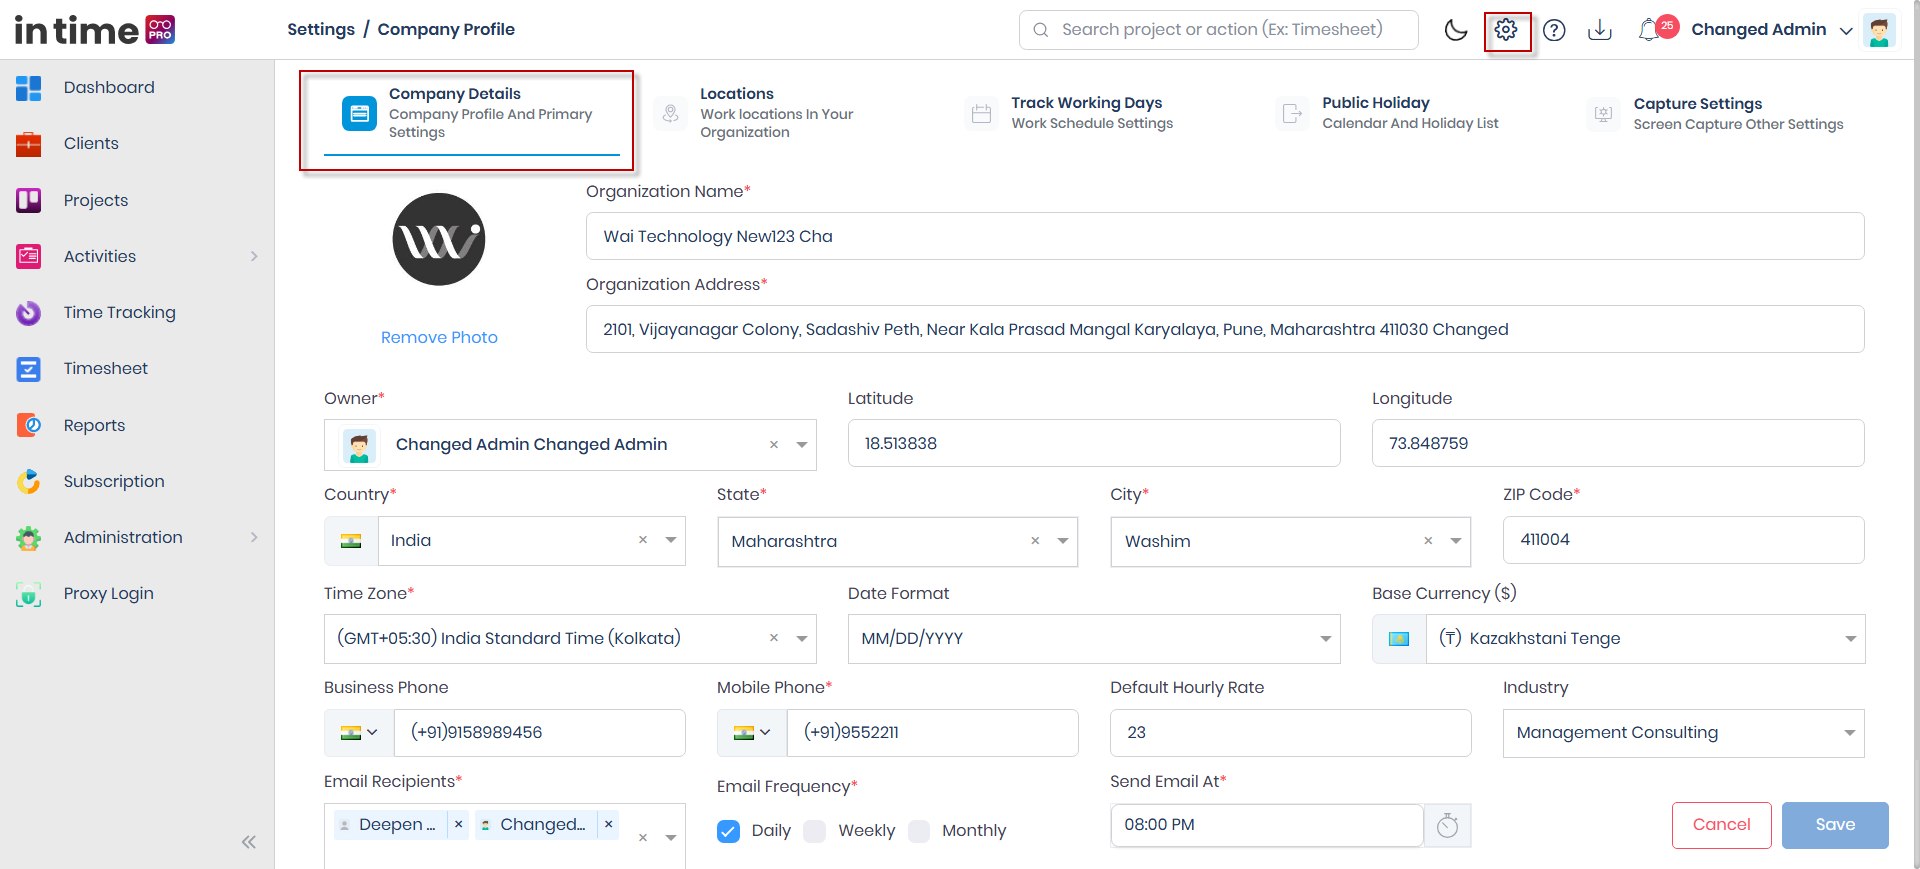The image size is (1920, 869).
Task: Click the clock icon beside Send Email At
Action: [1447, 826]
